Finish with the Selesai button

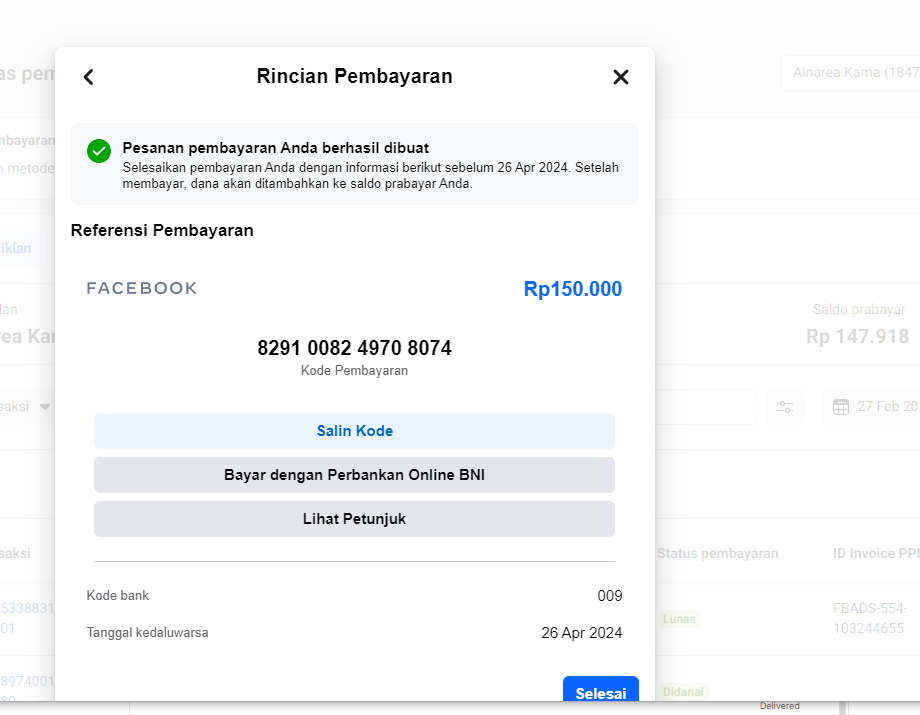point(601,690)
